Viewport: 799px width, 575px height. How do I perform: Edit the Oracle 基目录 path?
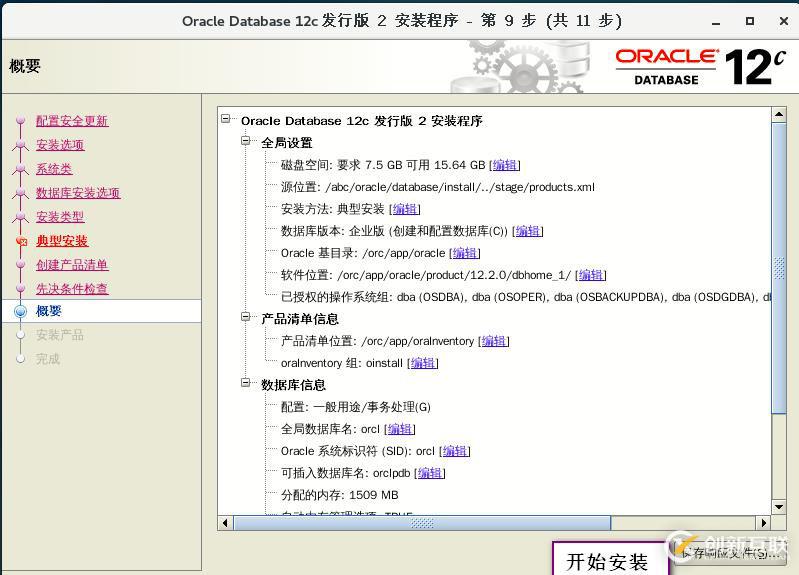(465, 253)
